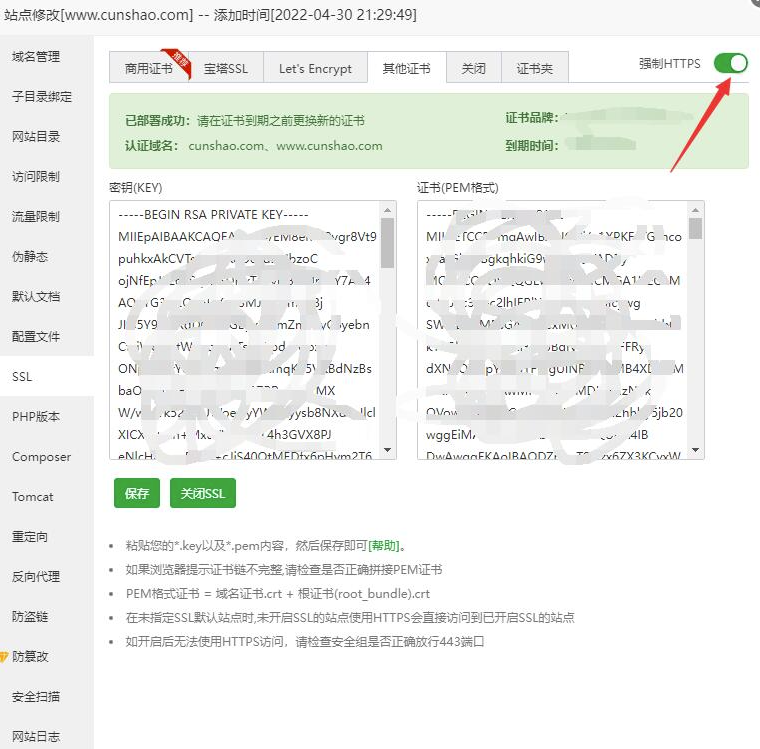Screen dimensions: 760x749
Task: Click the 密钥(KEY) scrollbar down arrow
Action: coord(388,450)
